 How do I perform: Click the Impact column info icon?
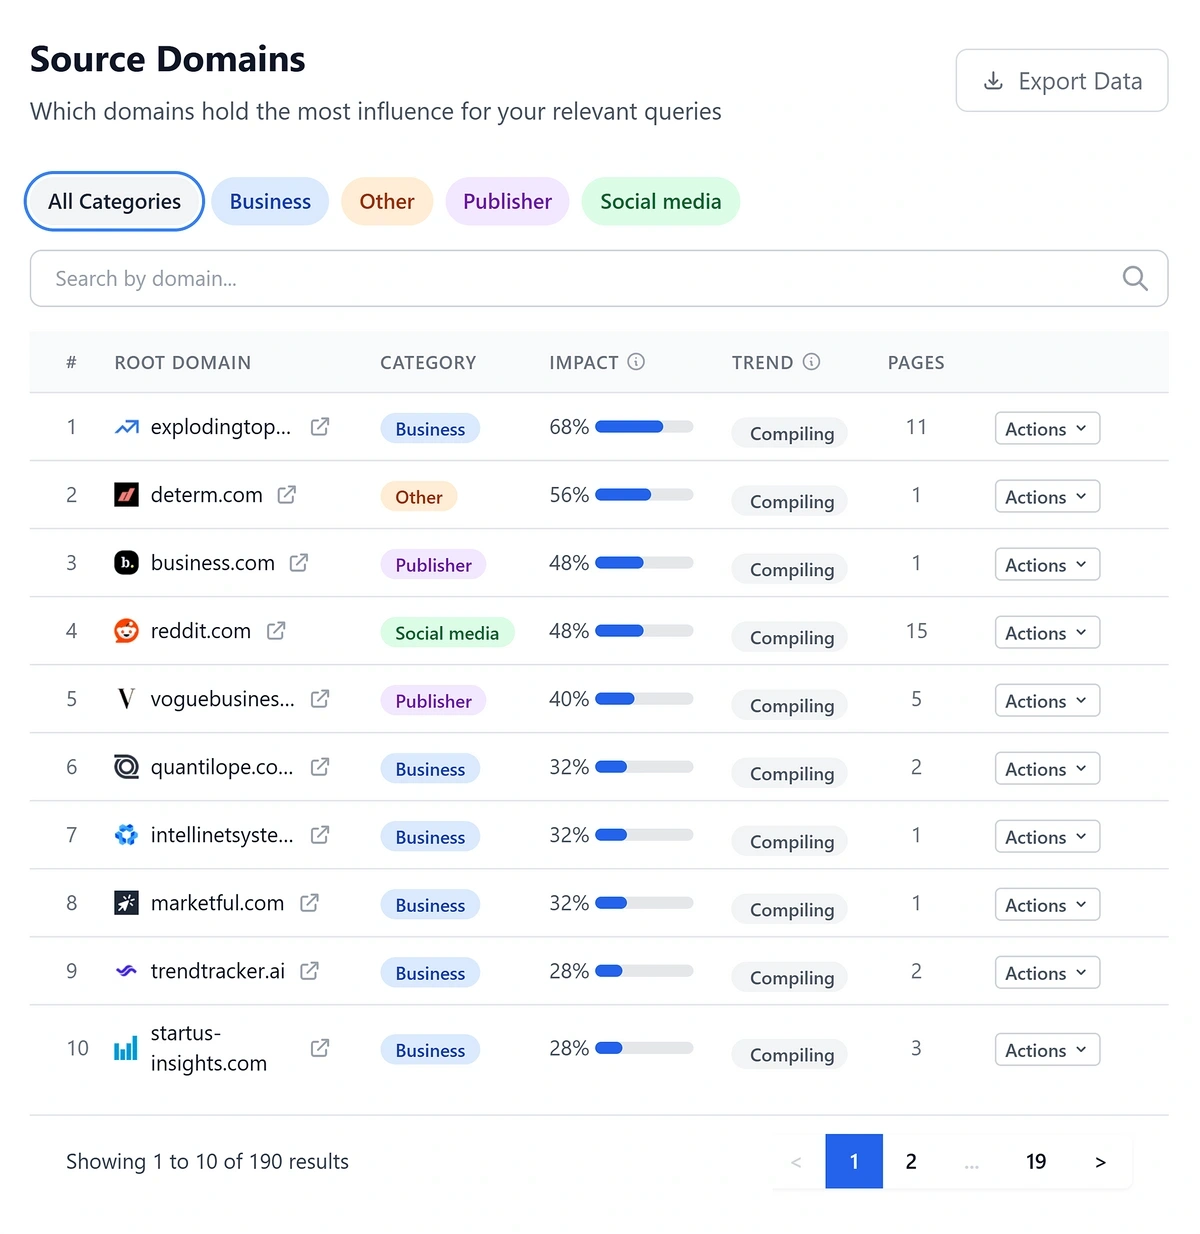636,362
